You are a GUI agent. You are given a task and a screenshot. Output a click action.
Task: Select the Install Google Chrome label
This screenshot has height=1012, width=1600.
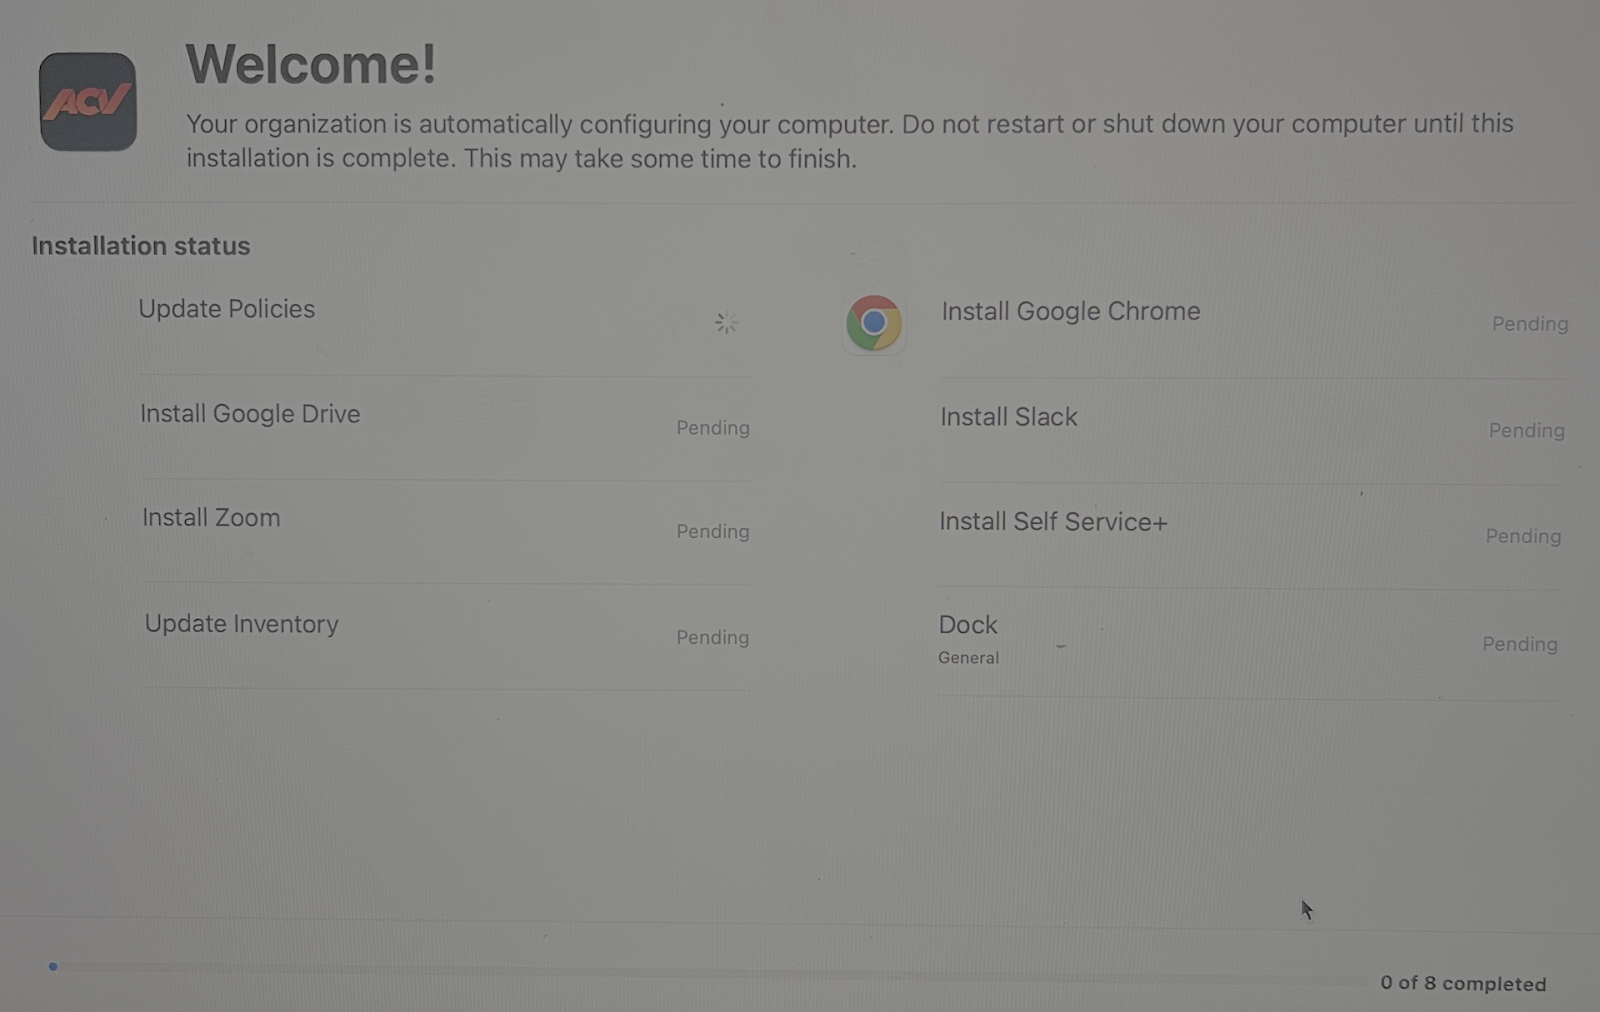coord(1070,312)
